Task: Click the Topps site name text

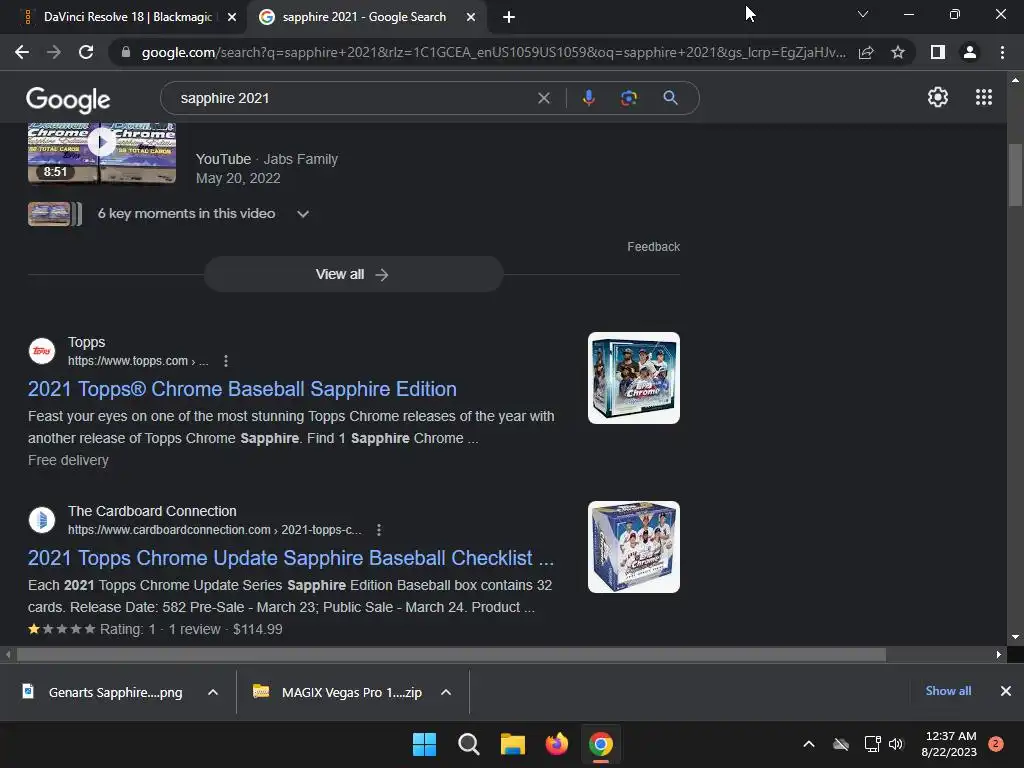Action: tap(86, 342)
